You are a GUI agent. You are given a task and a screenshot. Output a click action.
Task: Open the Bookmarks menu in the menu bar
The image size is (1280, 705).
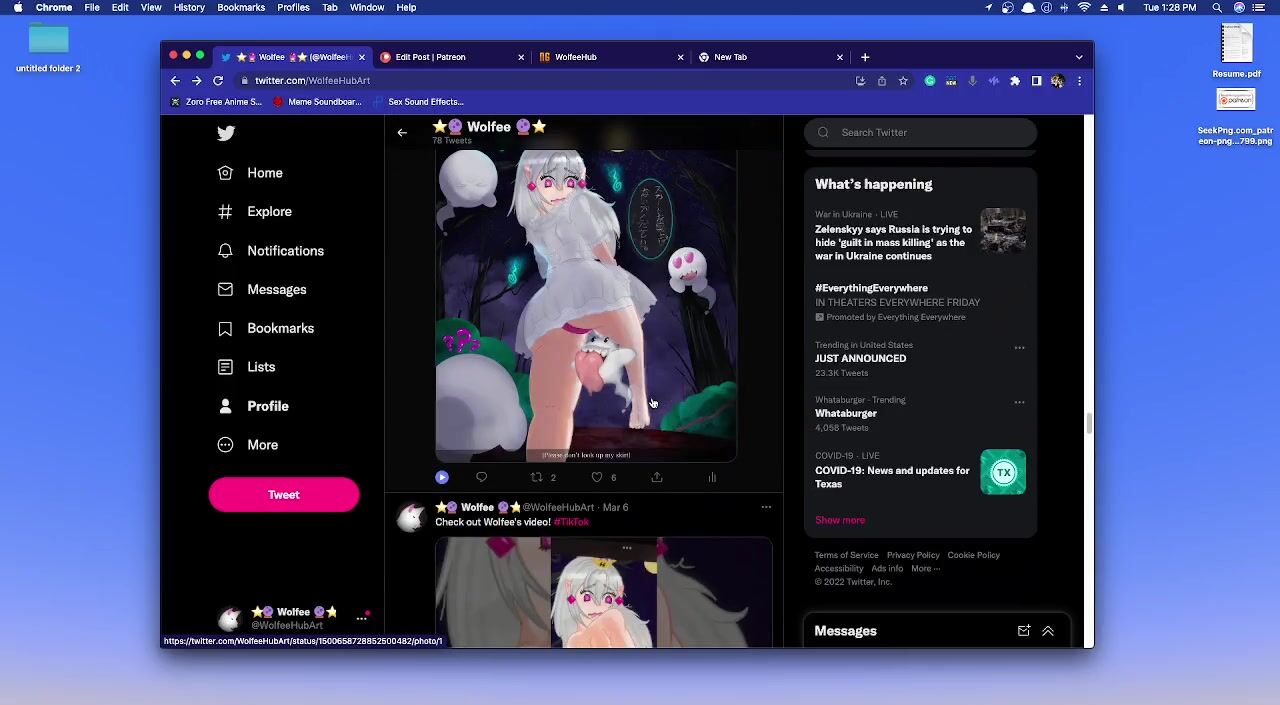tap(241, 7)
